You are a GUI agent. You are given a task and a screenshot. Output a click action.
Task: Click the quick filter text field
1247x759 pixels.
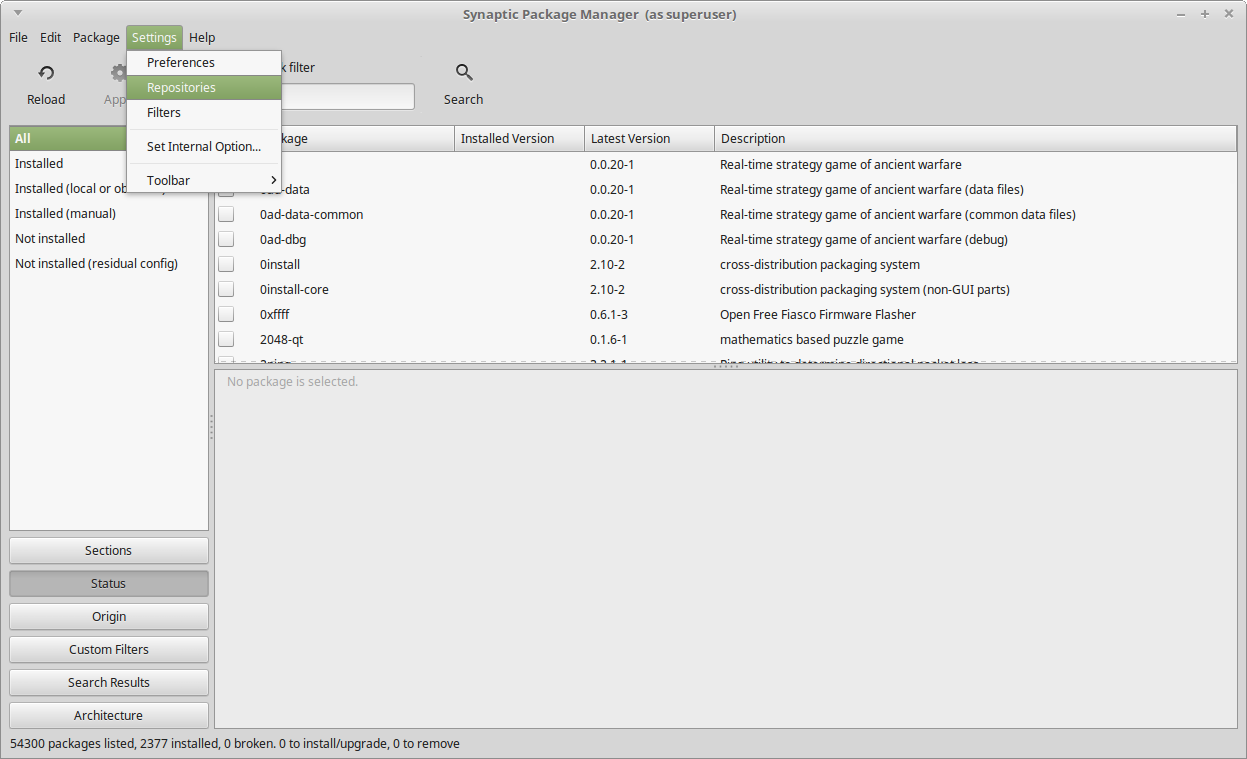pos(347,97)
